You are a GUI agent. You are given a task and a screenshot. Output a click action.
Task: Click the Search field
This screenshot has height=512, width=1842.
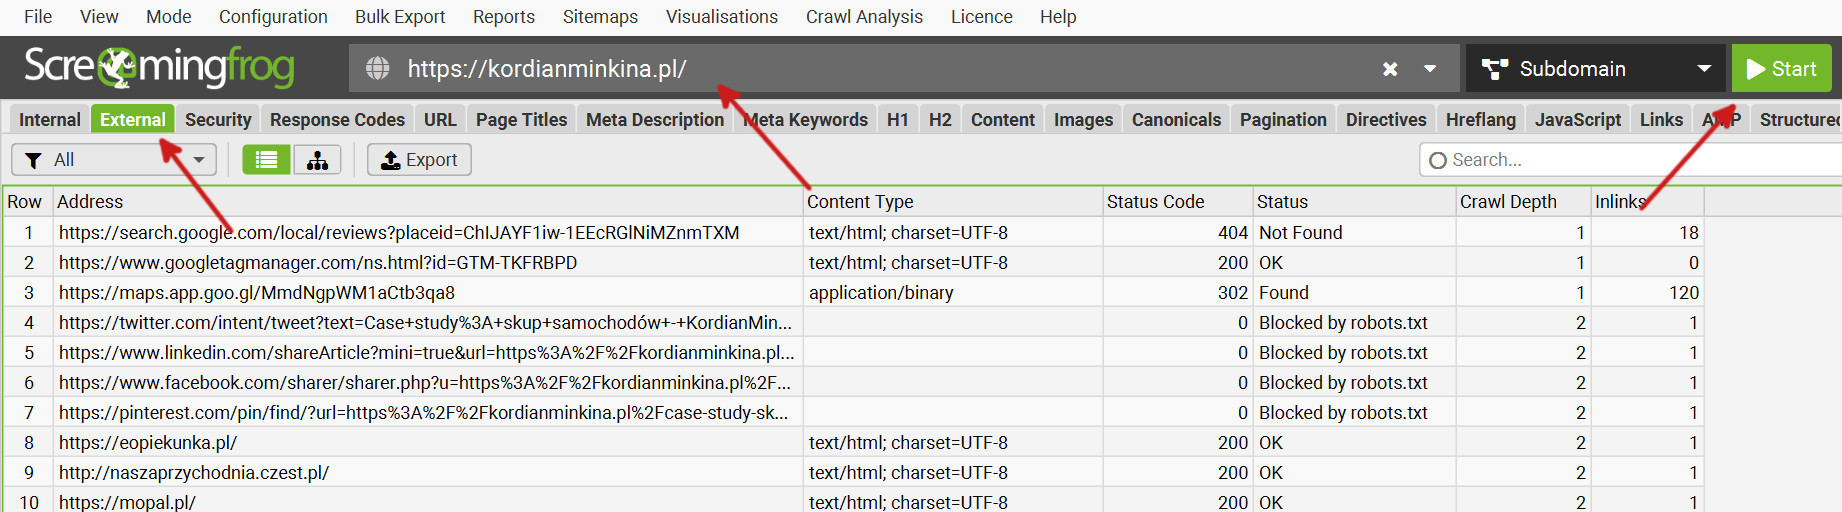[x=1630, y=160]
